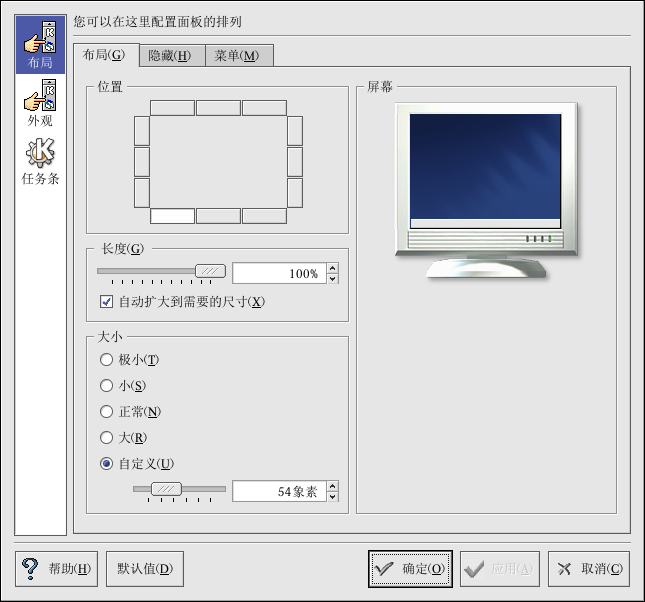Image resolution: width=645 pixels, height=602 pixels.
Task: Select the 布局 layout sidebar icon
Action: click(x=40, y=44)
